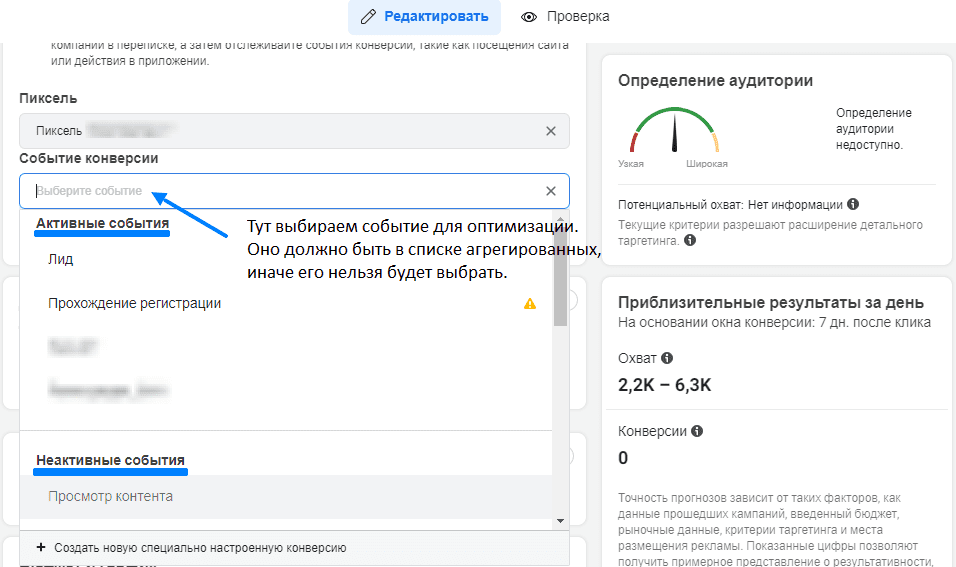
Task: Select the Лид event from the list
Action: point(61,259)
